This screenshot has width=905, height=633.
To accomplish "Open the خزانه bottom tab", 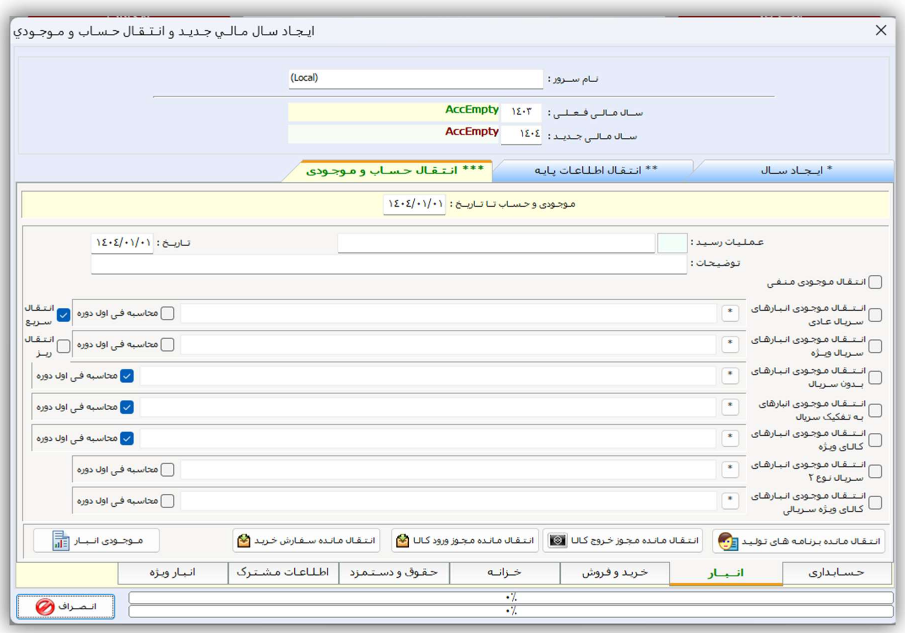I will click(x=504, y=572).
